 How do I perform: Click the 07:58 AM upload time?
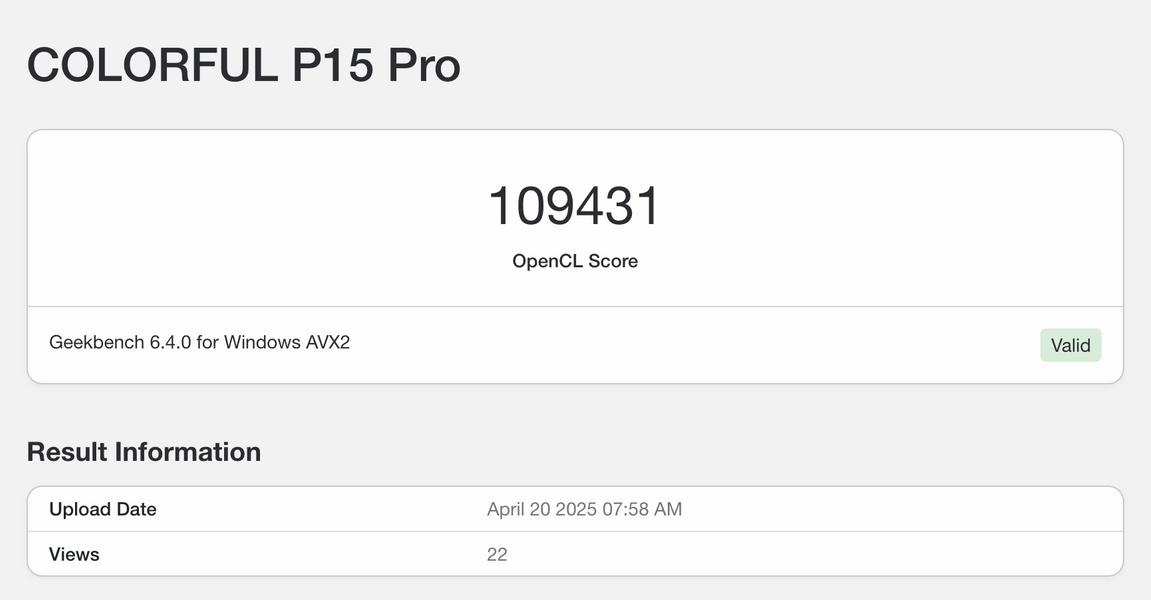(x=642, y=509)
